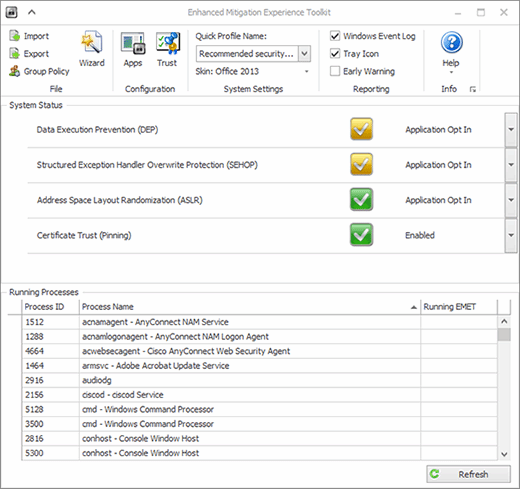Click the Export file icon

click(14, 53)
